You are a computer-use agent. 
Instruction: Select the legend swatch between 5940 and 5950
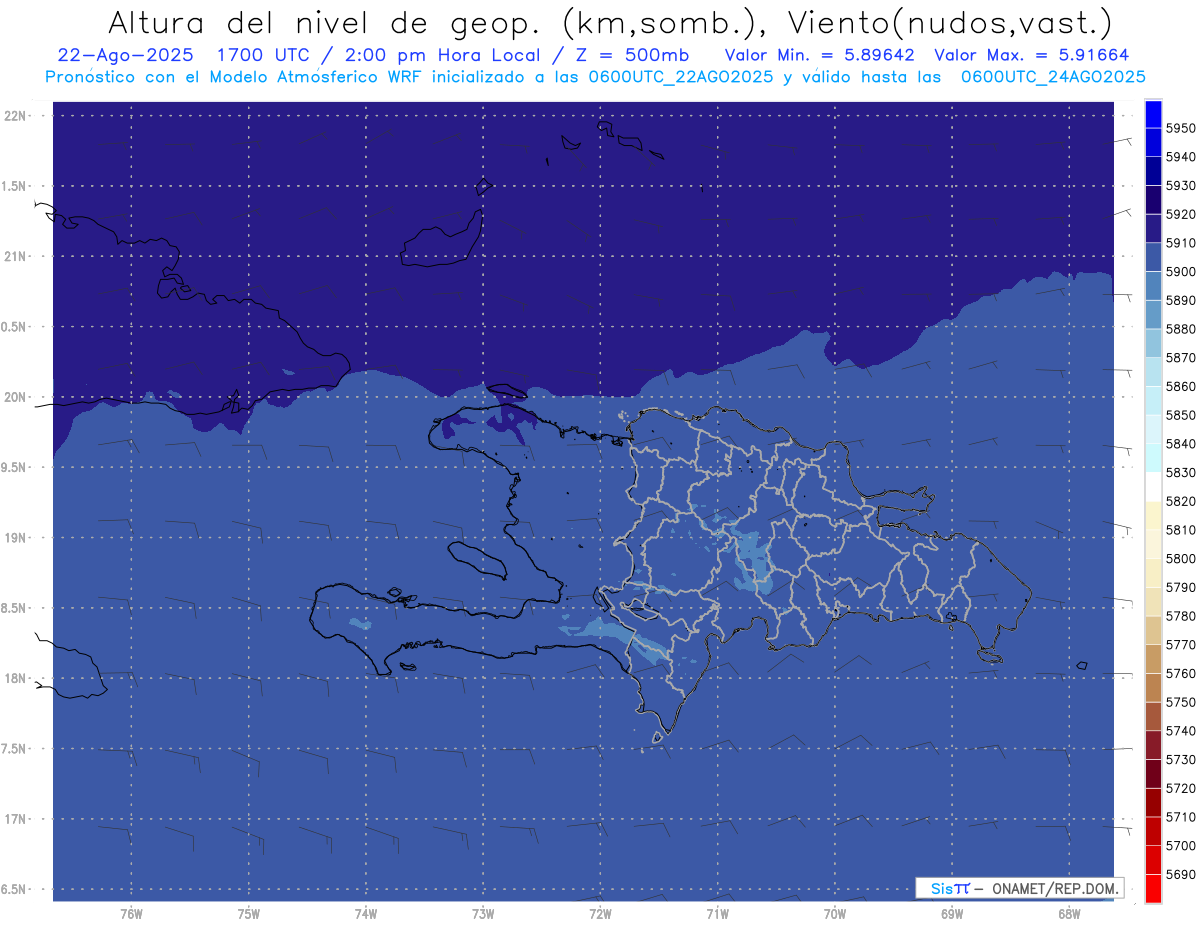click(x=1153, y=143)
